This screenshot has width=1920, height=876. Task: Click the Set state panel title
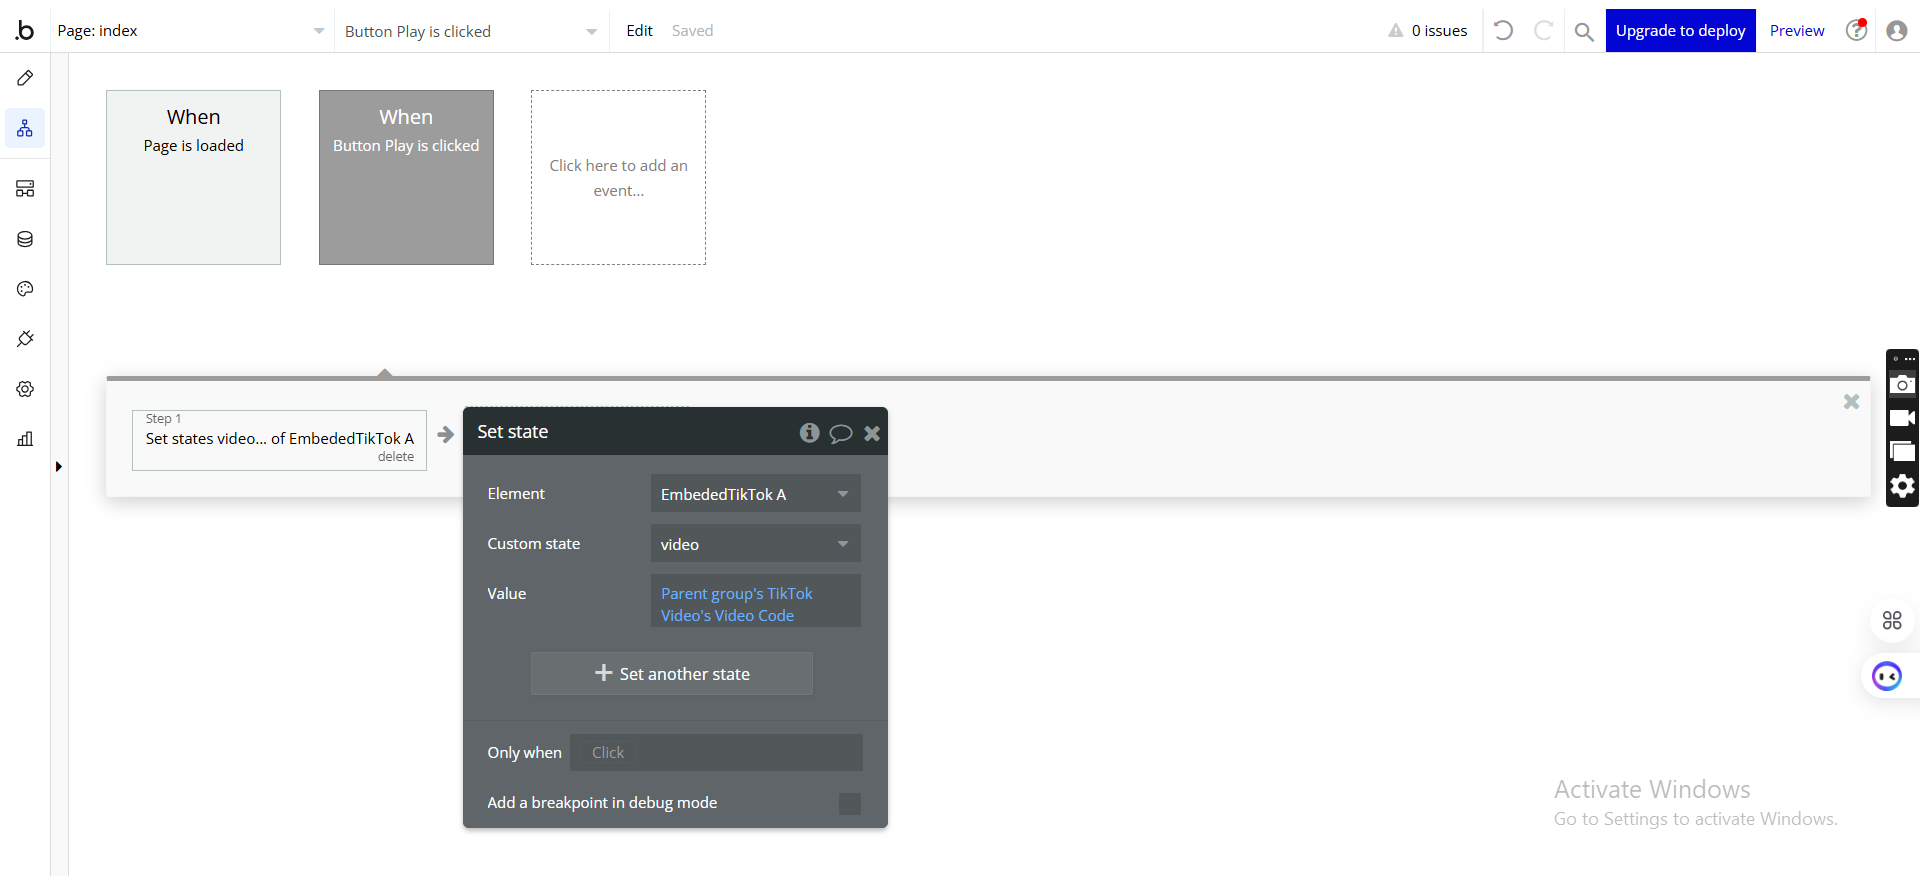[513, 432]
